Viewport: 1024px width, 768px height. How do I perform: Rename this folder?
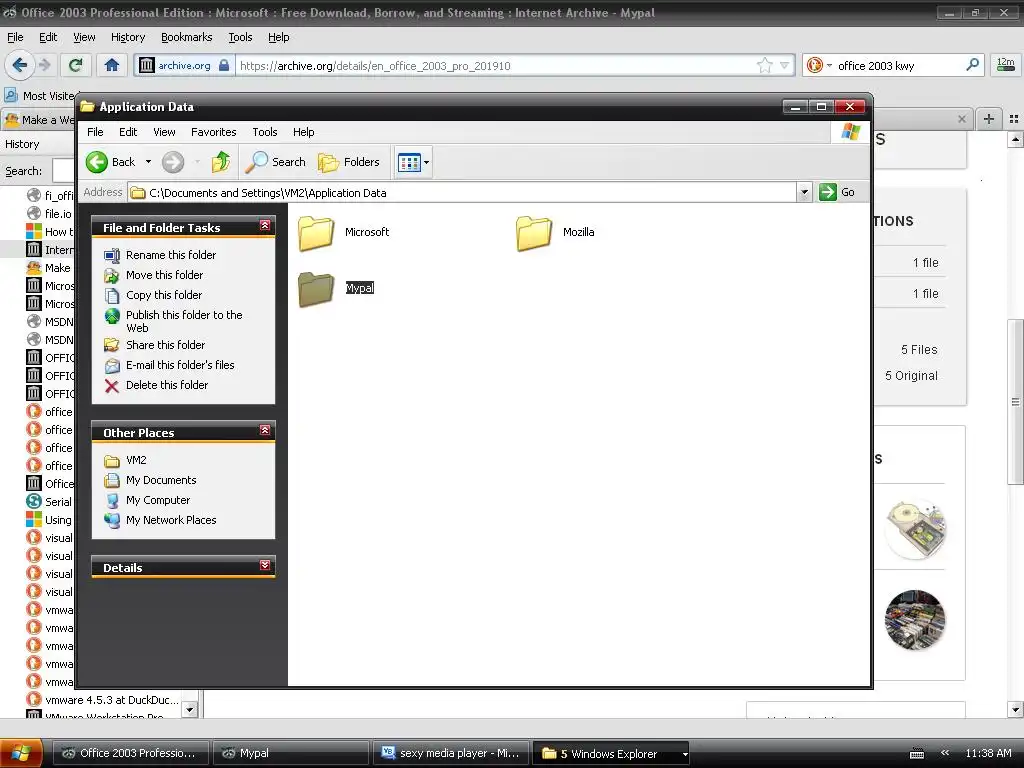point(170,255)
